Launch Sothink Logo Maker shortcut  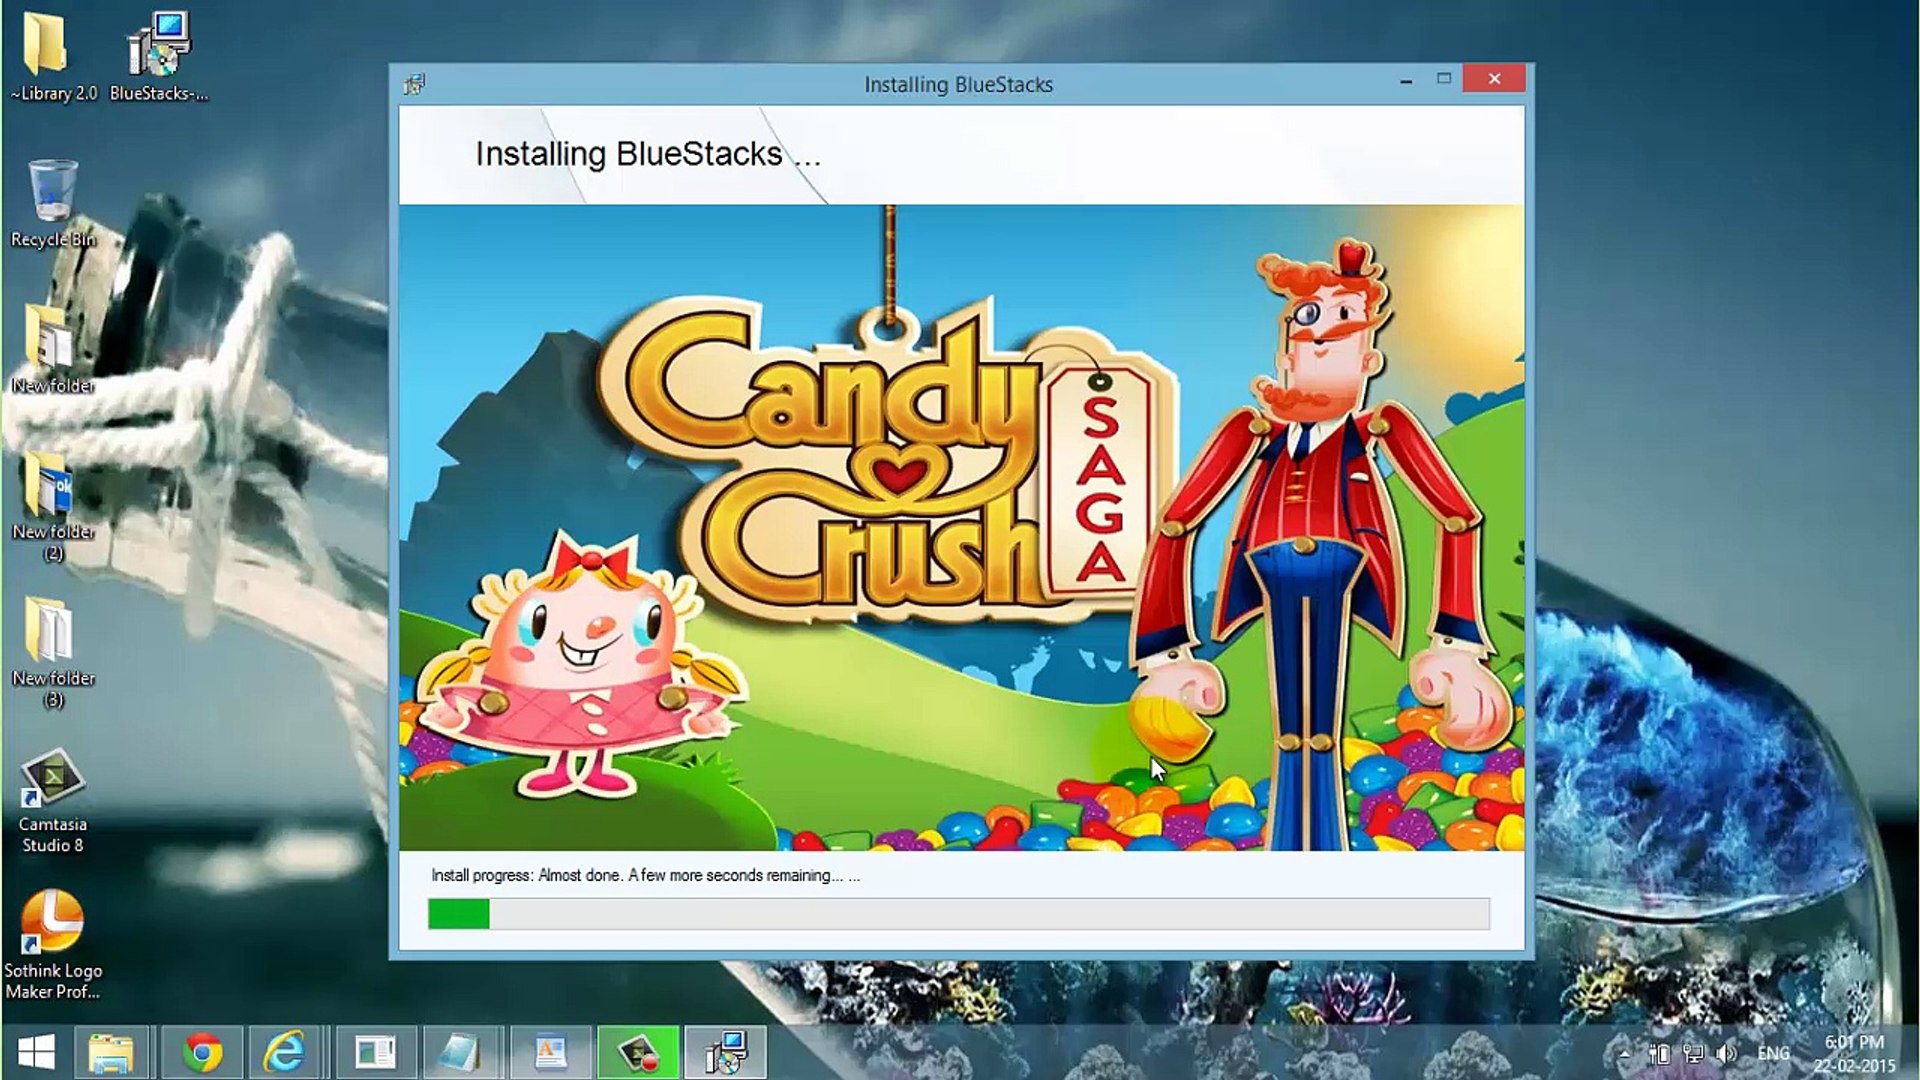click(x=52, y=945)
